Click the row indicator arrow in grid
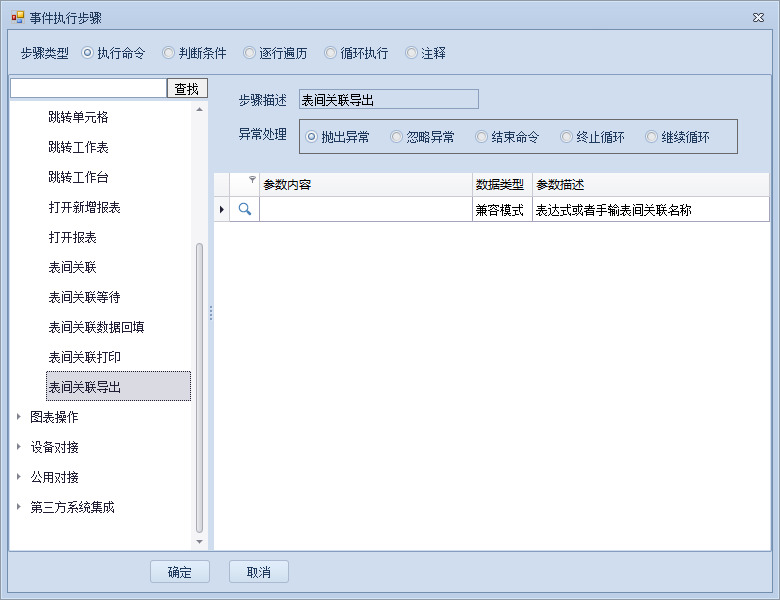 click(x=221, y=210)
